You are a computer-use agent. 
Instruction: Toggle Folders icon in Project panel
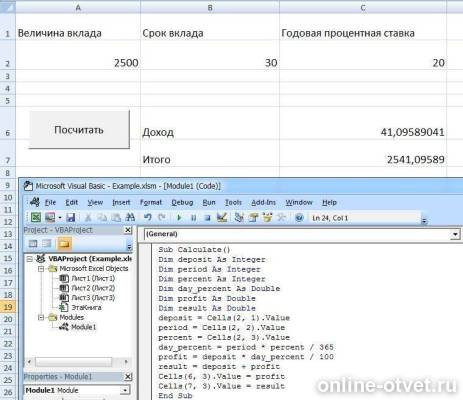pos(64,244)
